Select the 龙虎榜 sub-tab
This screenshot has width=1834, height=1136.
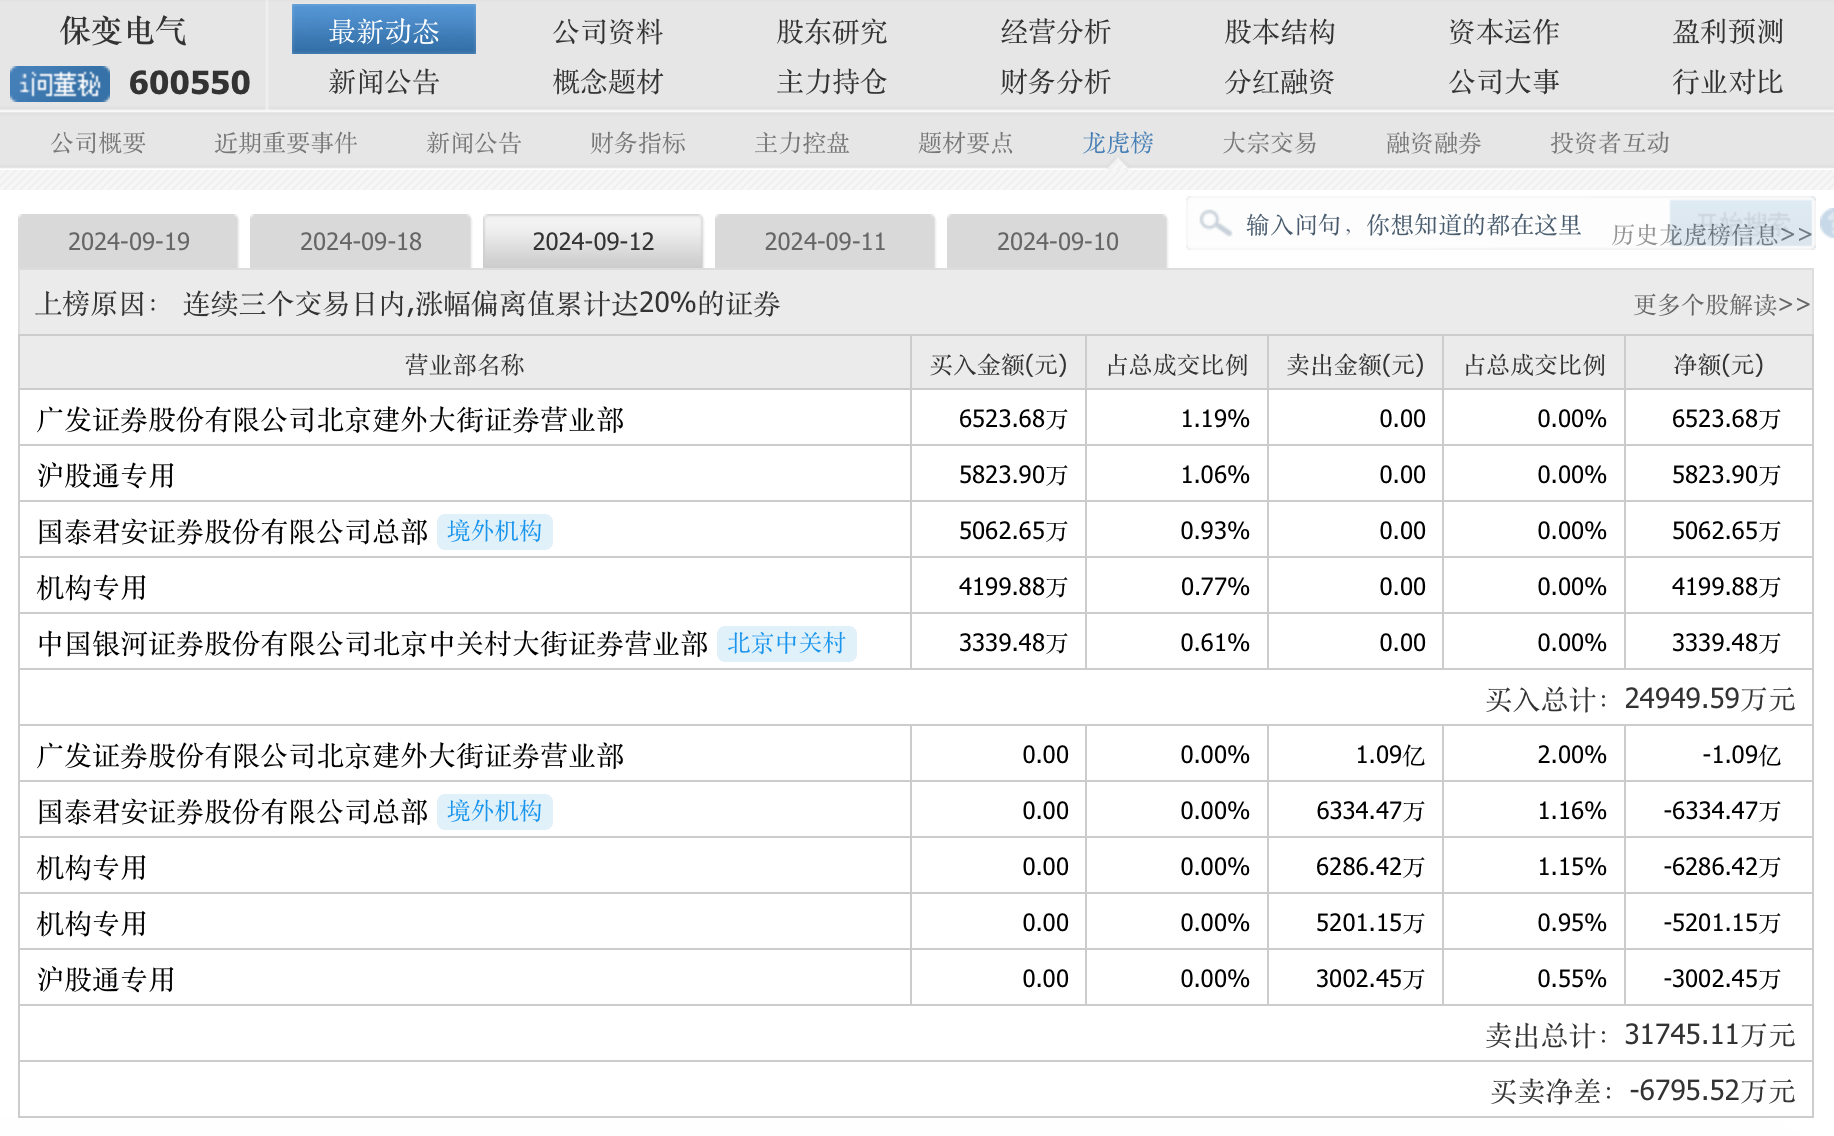[x=1118, y=143]
